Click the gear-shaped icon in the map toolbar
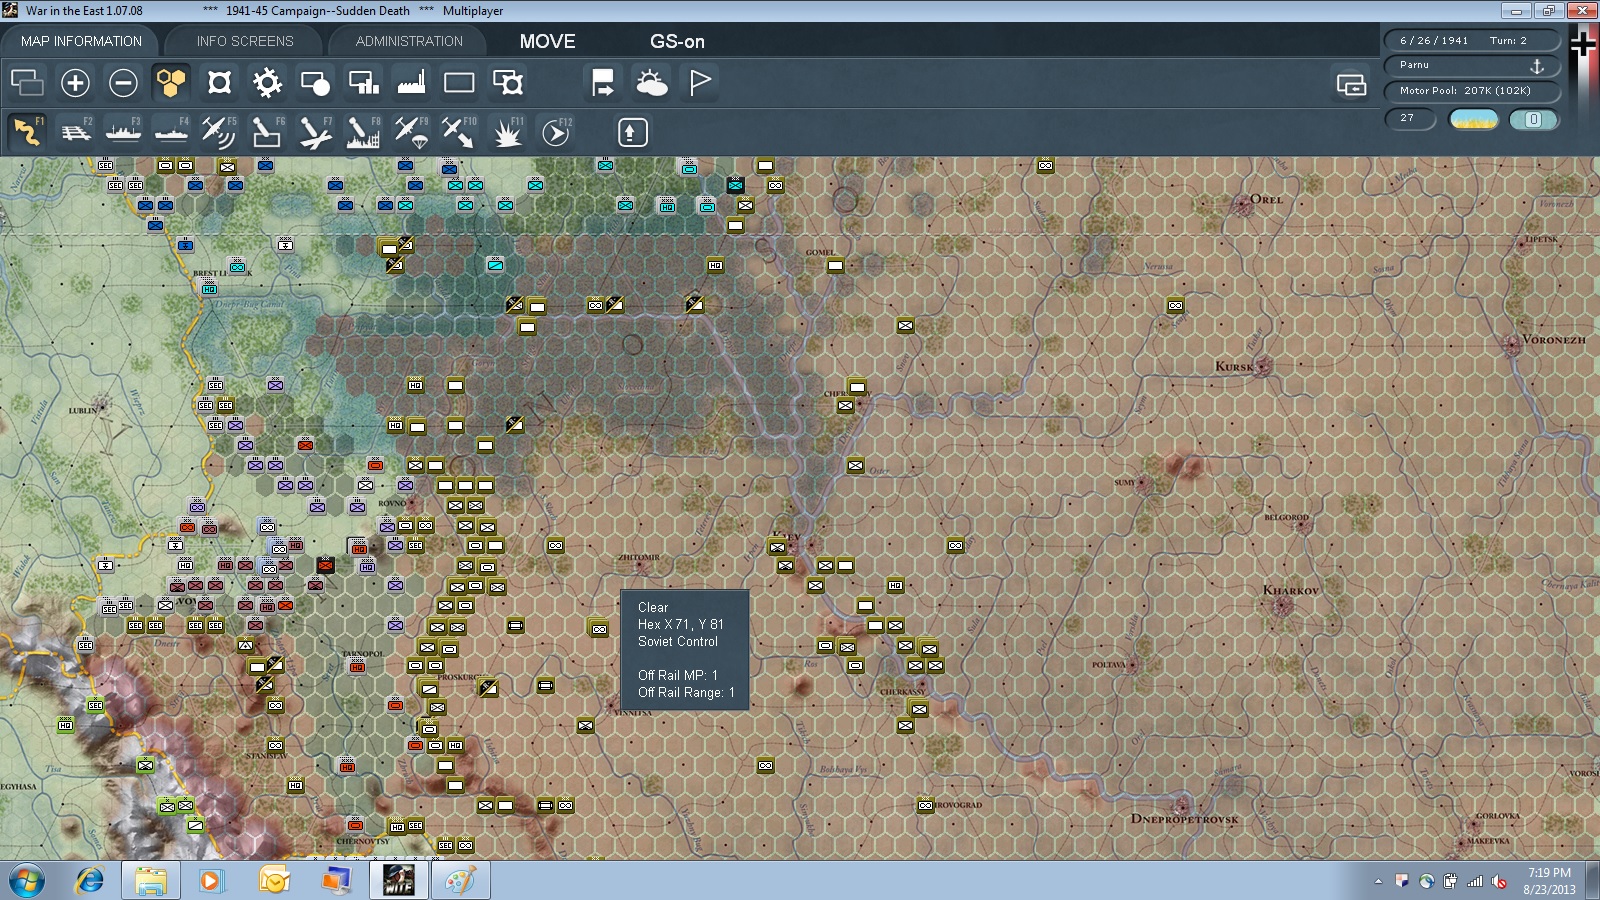Screen dimensions: 1600x900 (x=267, y=82)
